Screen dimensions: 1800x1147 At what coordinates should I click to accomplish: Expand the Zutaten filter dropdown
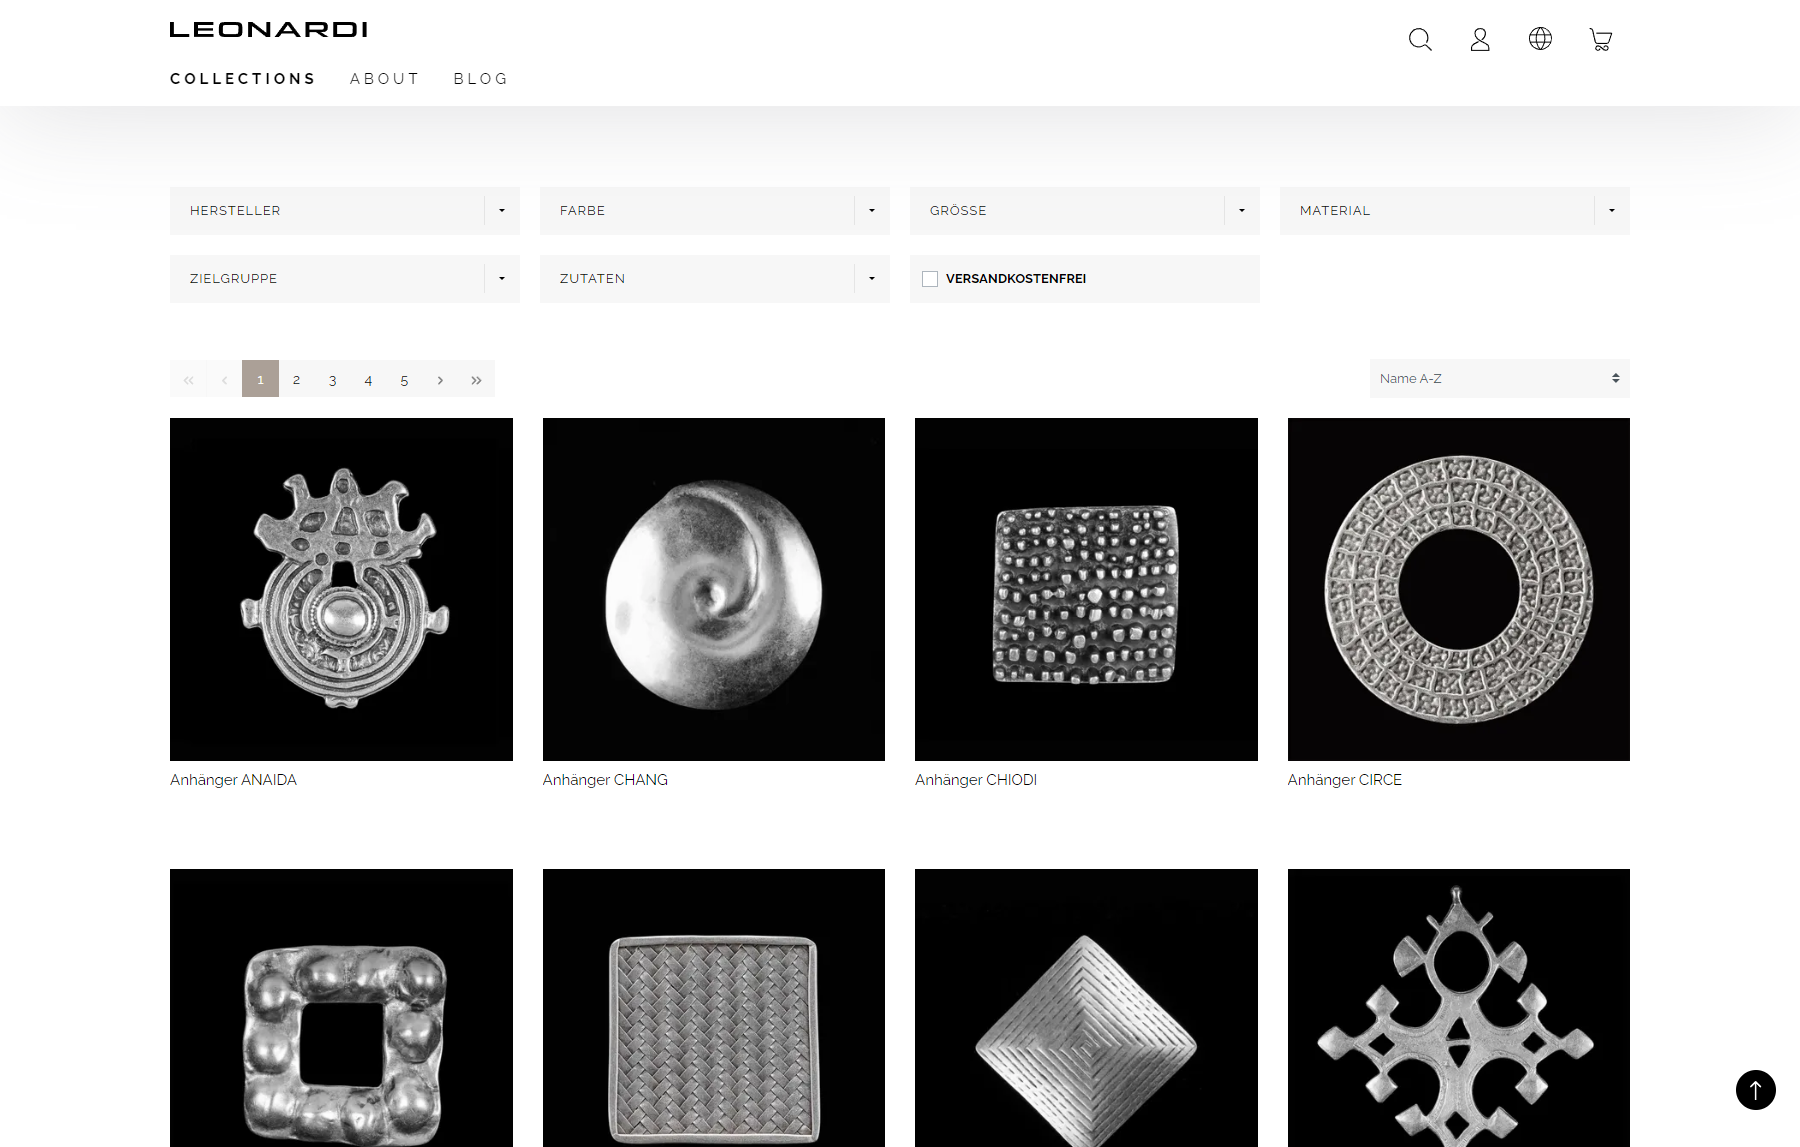pos(715,279)
